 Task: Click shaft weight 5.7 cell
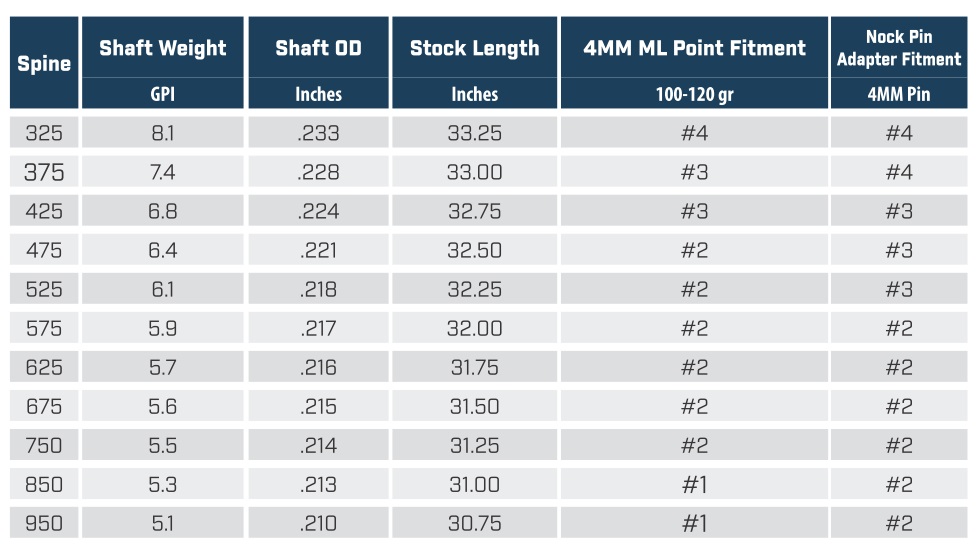pyautogui.click(x=162, y=367)
